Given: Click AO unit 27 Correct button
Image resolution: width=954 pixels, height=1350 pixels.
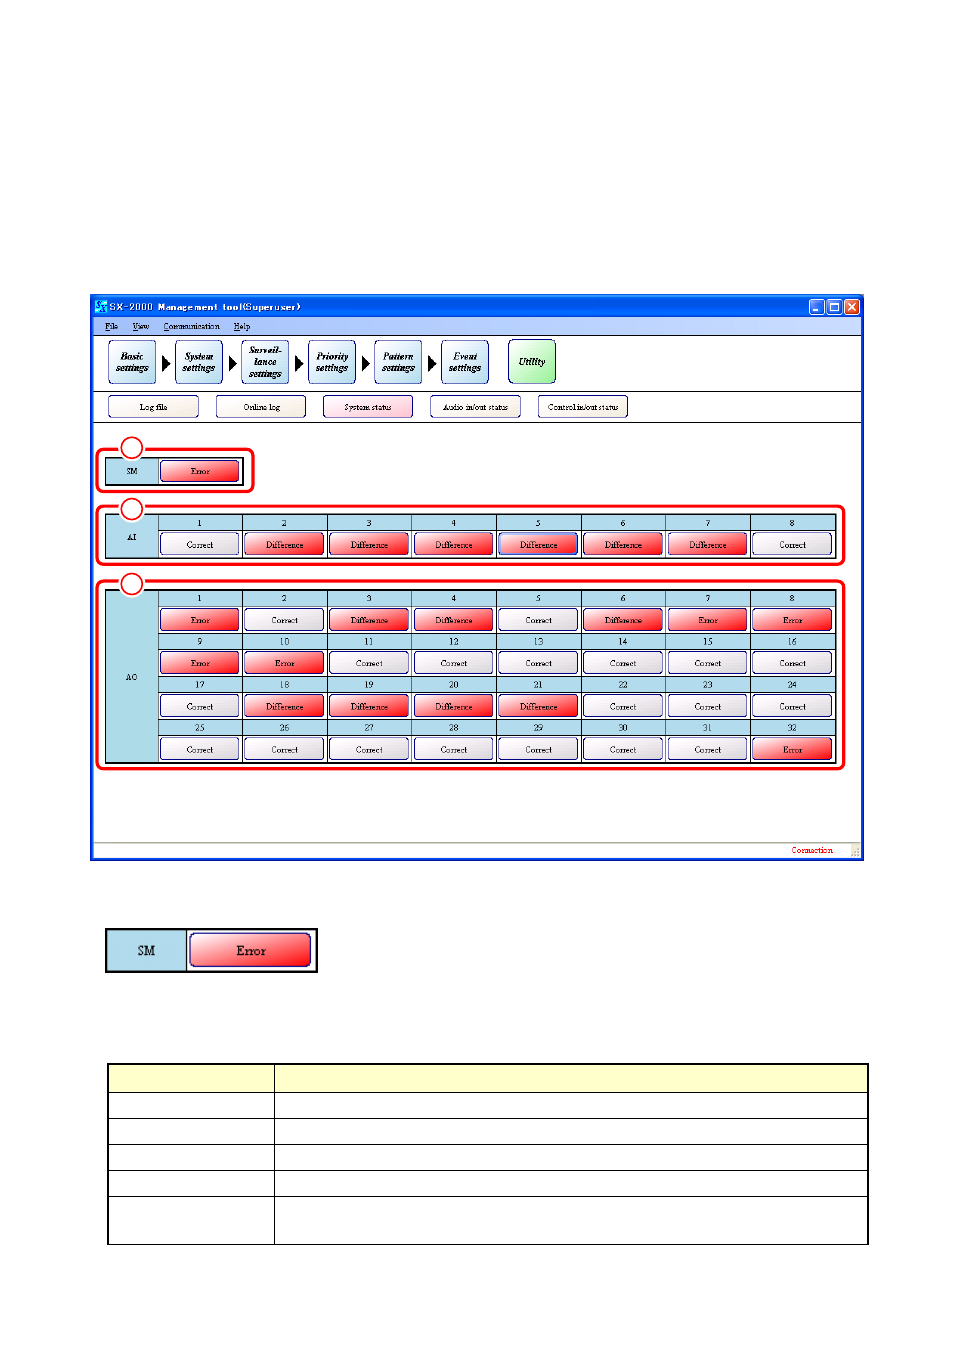Looking at the screenshot, I should [x=369, y=749].
